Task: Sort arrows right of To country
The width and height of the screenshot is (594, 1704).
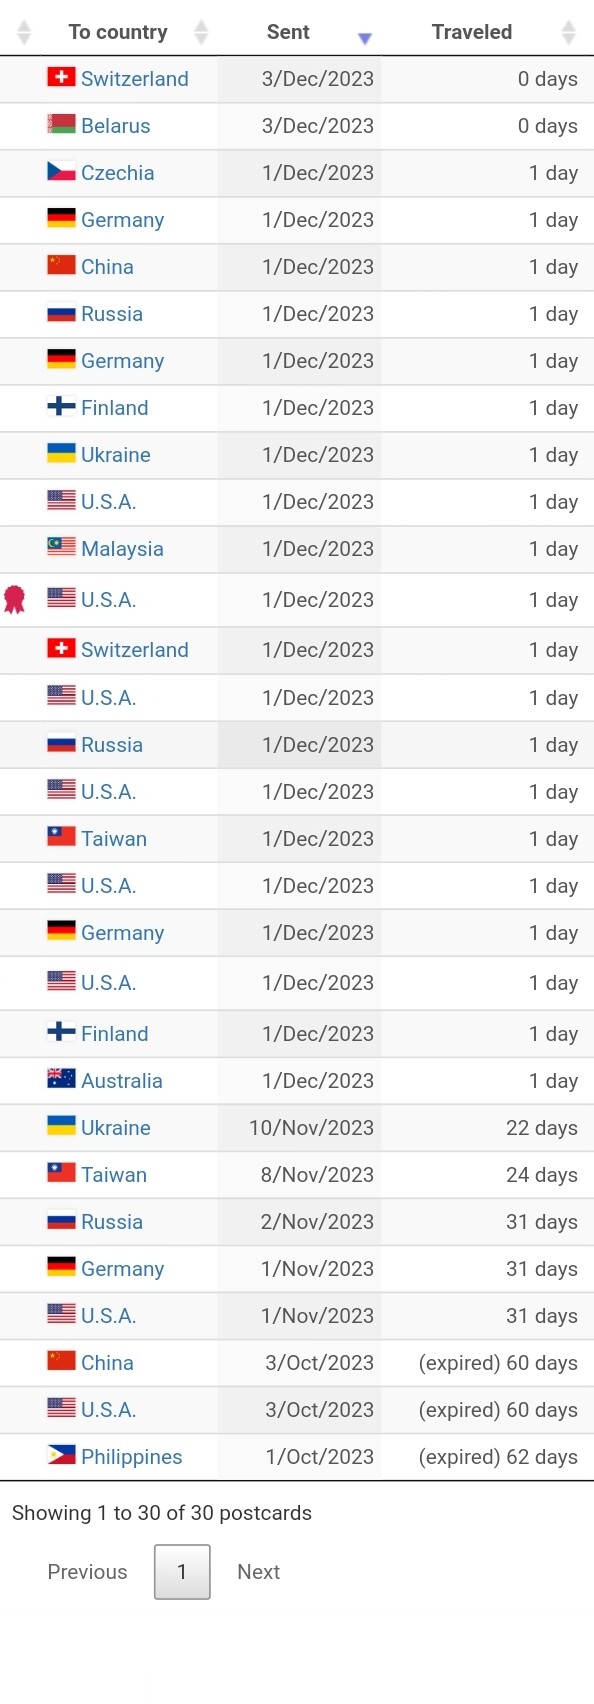Action: point(201,33)
